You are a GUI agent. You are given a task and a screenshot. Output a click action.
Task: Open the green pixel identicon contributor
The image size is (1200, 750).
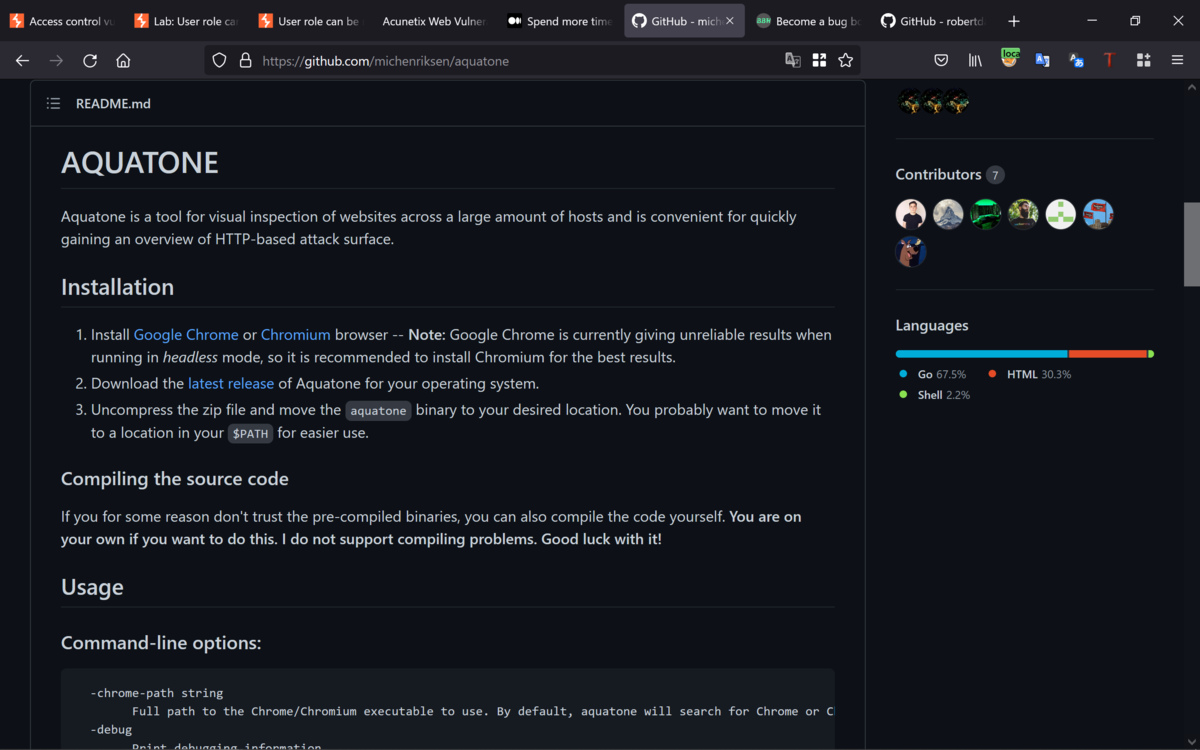pos(1061,214)
